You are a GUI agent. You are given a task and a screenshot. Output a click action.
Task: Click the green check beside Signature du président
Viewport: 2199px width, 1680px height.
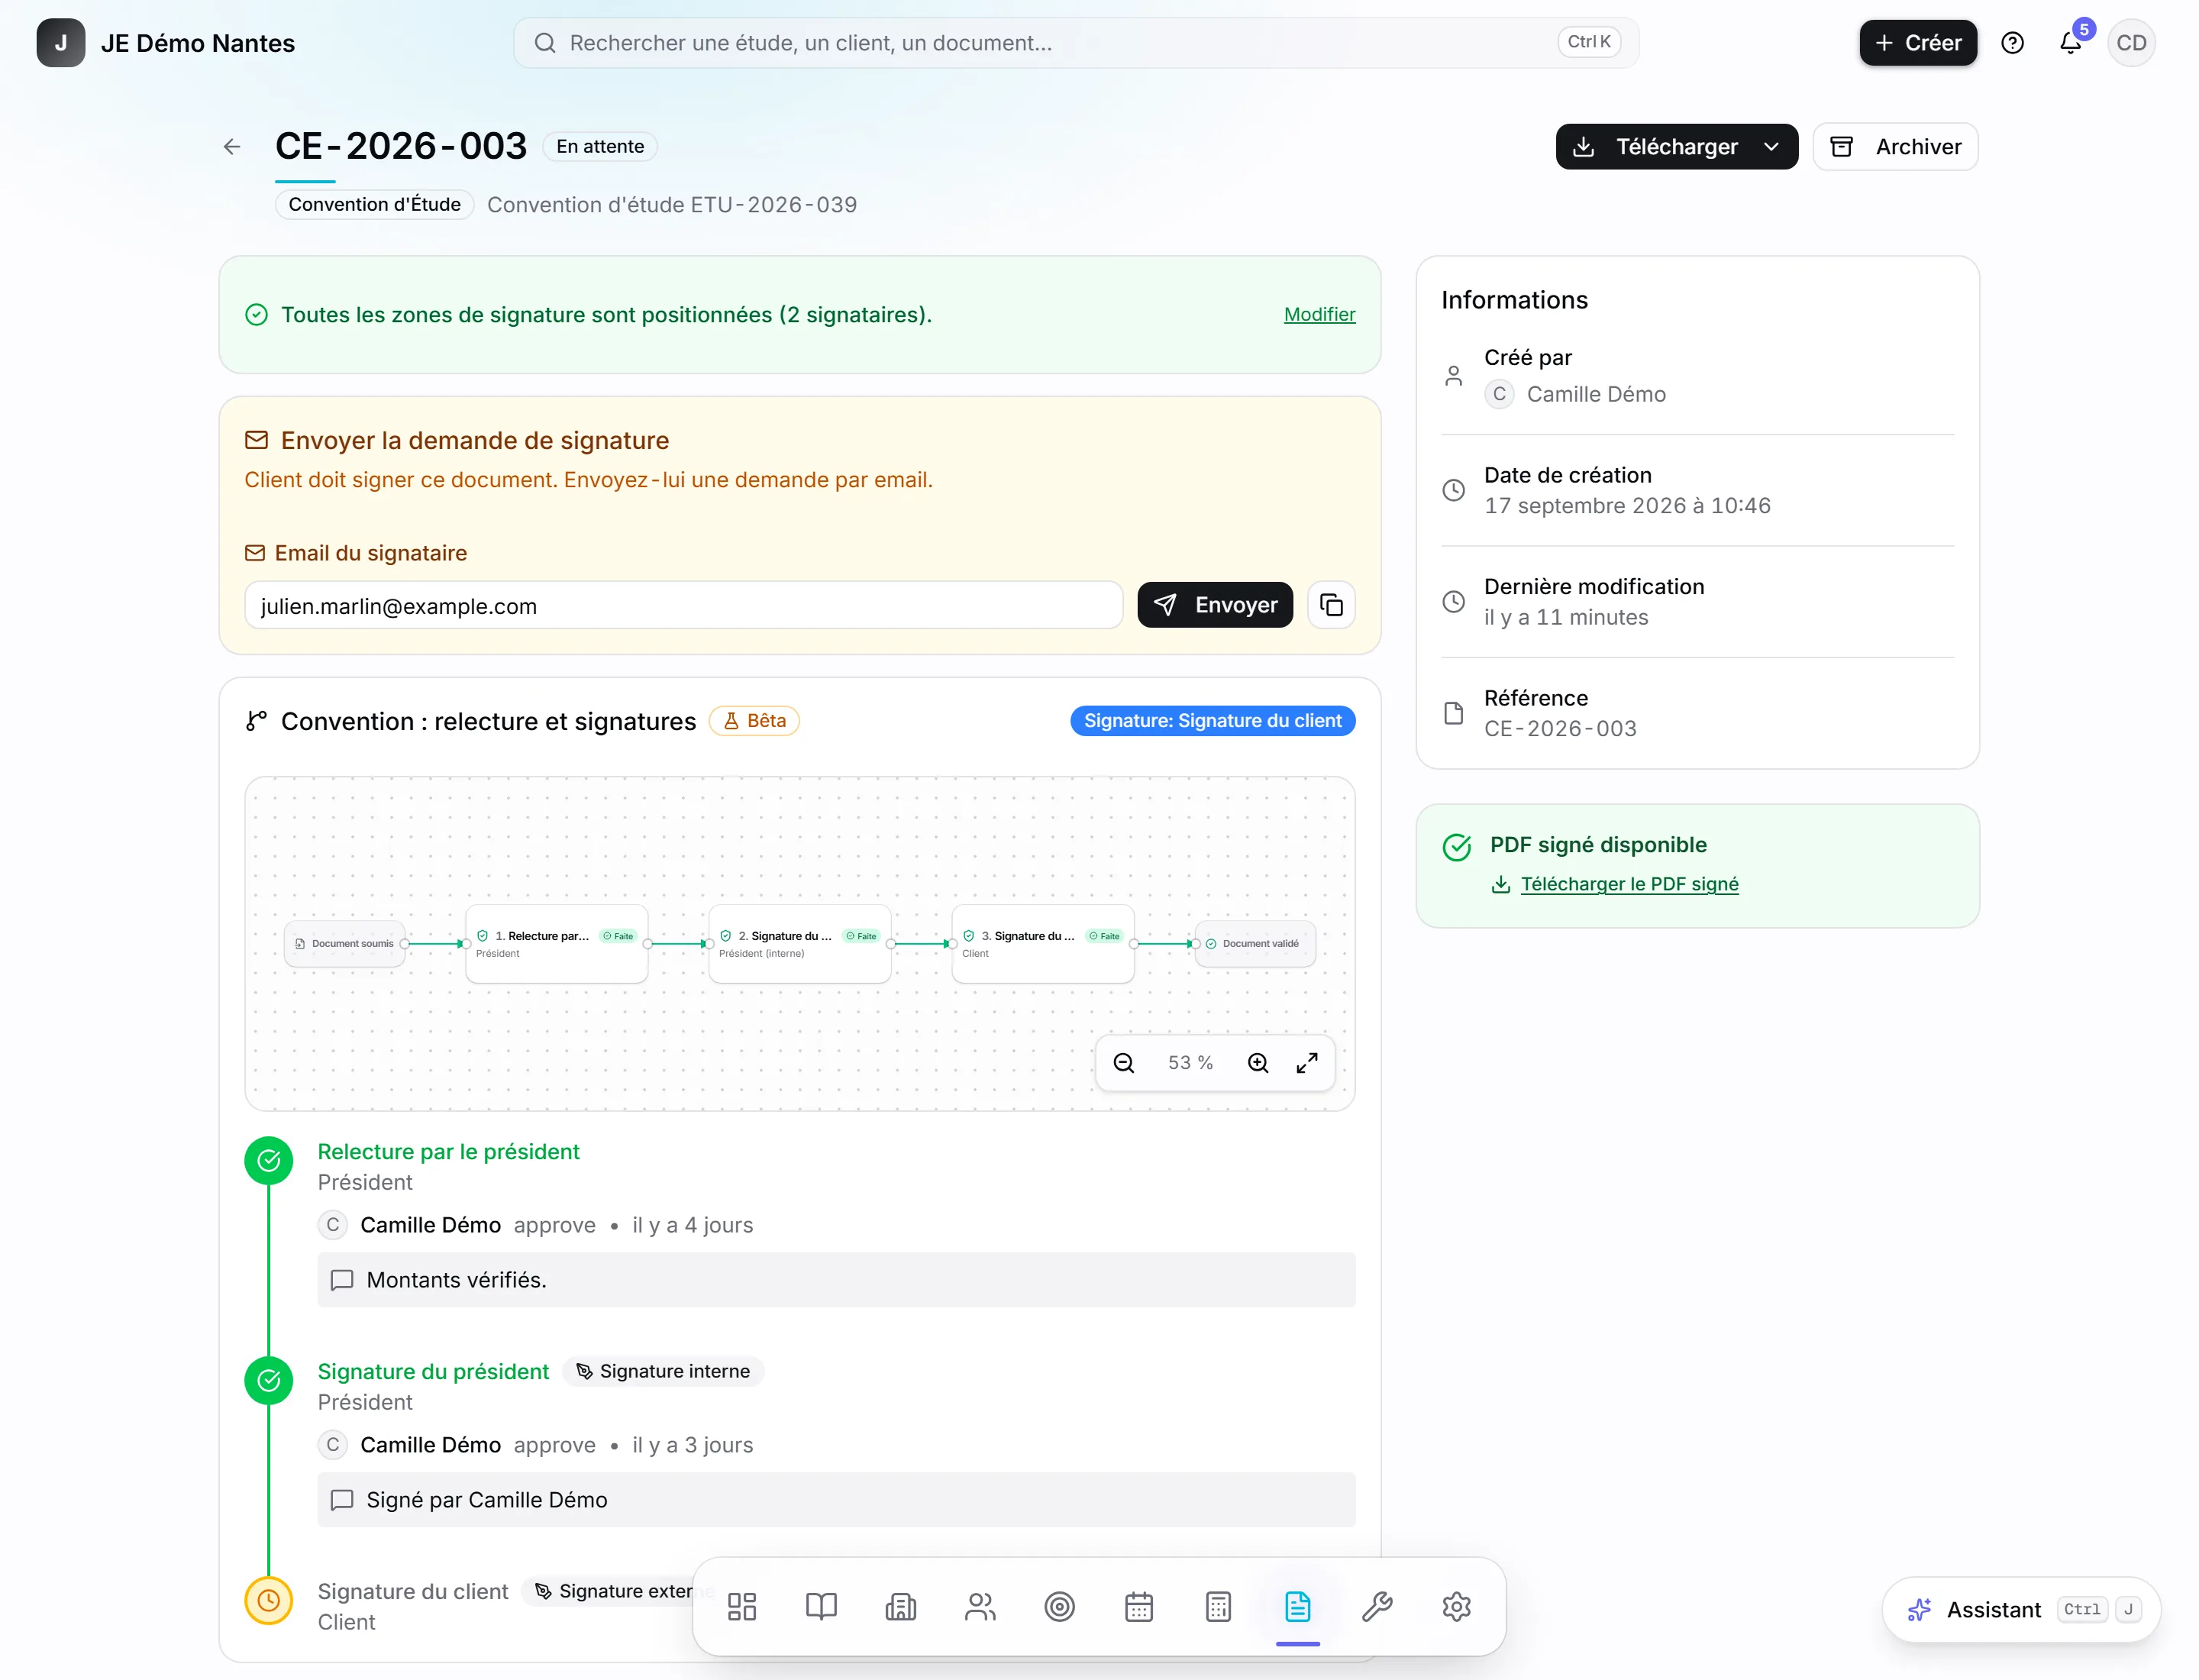click(269, 1381)
